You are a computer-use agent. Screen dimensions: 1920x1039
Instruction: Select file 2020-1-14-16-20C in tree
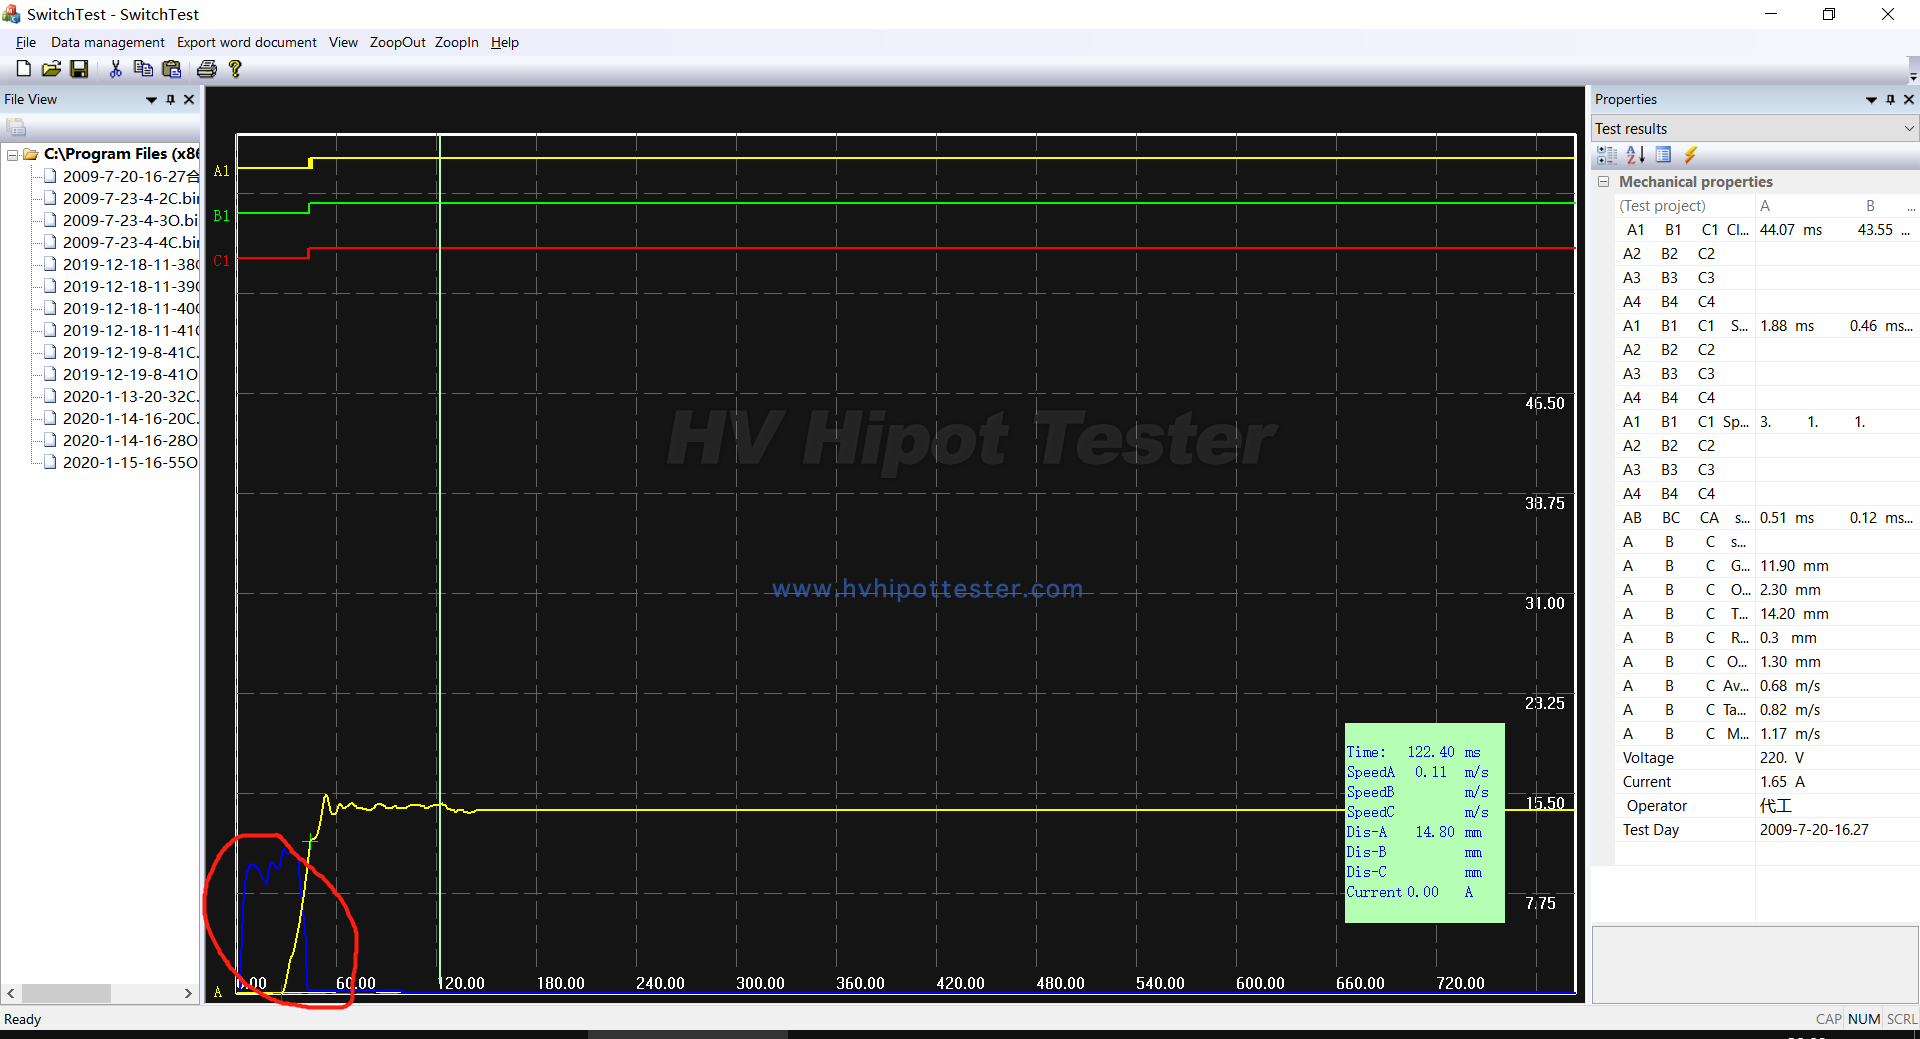[x=130, y=418]
